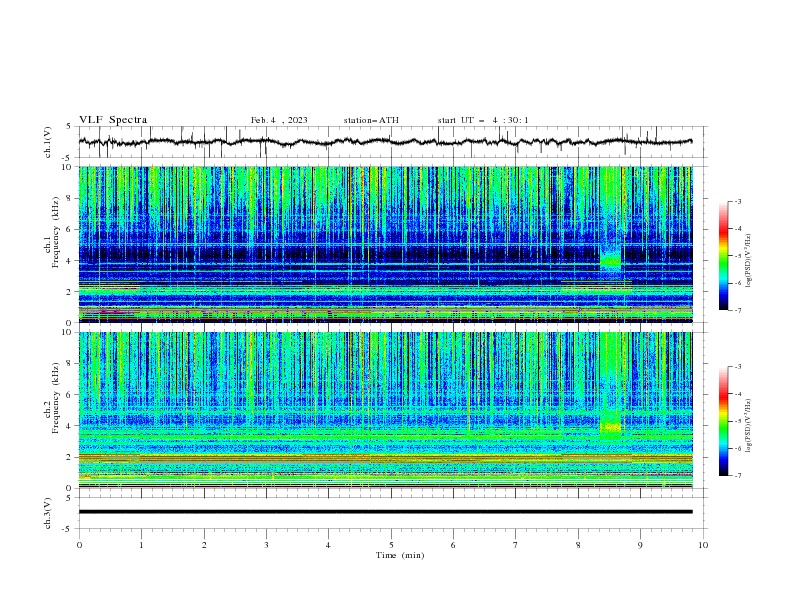Pick the ch.2 spectrogram color scale bar
This screenshot has height=612, width=792.
click(723, 421)
